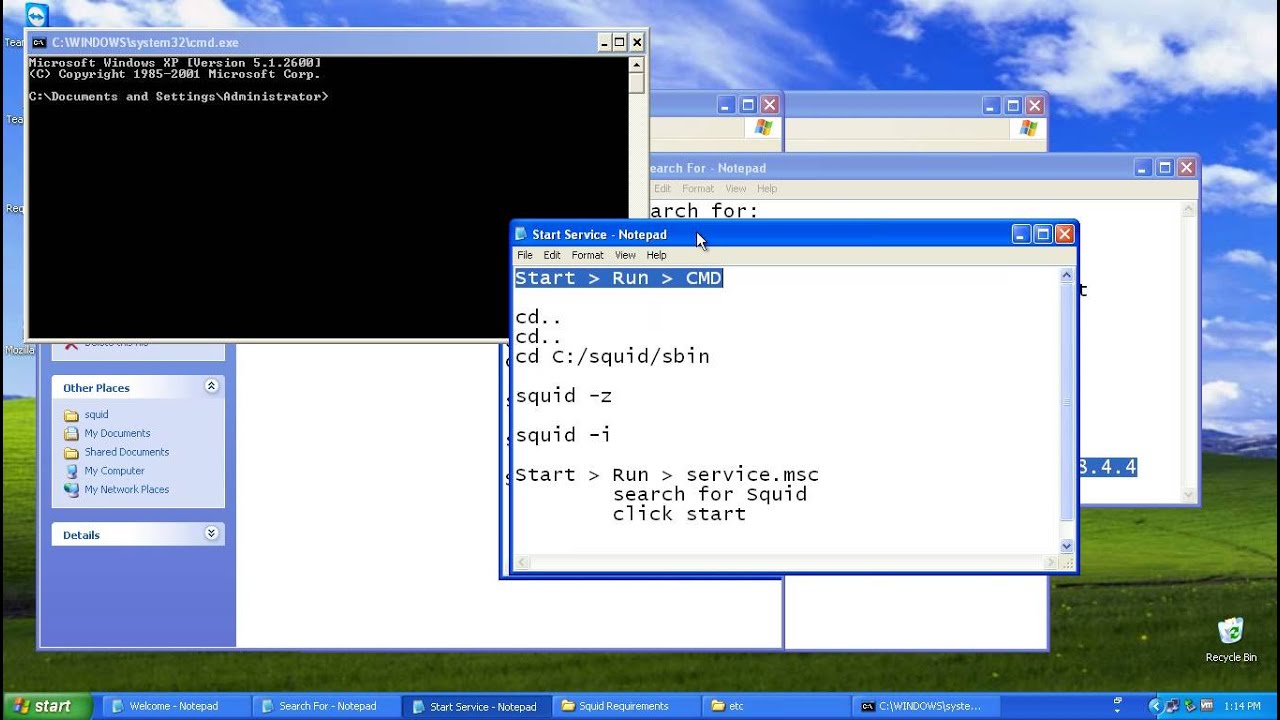
Task: Open the Recycle Bin desktop icon
Action: coord(1230,631)
